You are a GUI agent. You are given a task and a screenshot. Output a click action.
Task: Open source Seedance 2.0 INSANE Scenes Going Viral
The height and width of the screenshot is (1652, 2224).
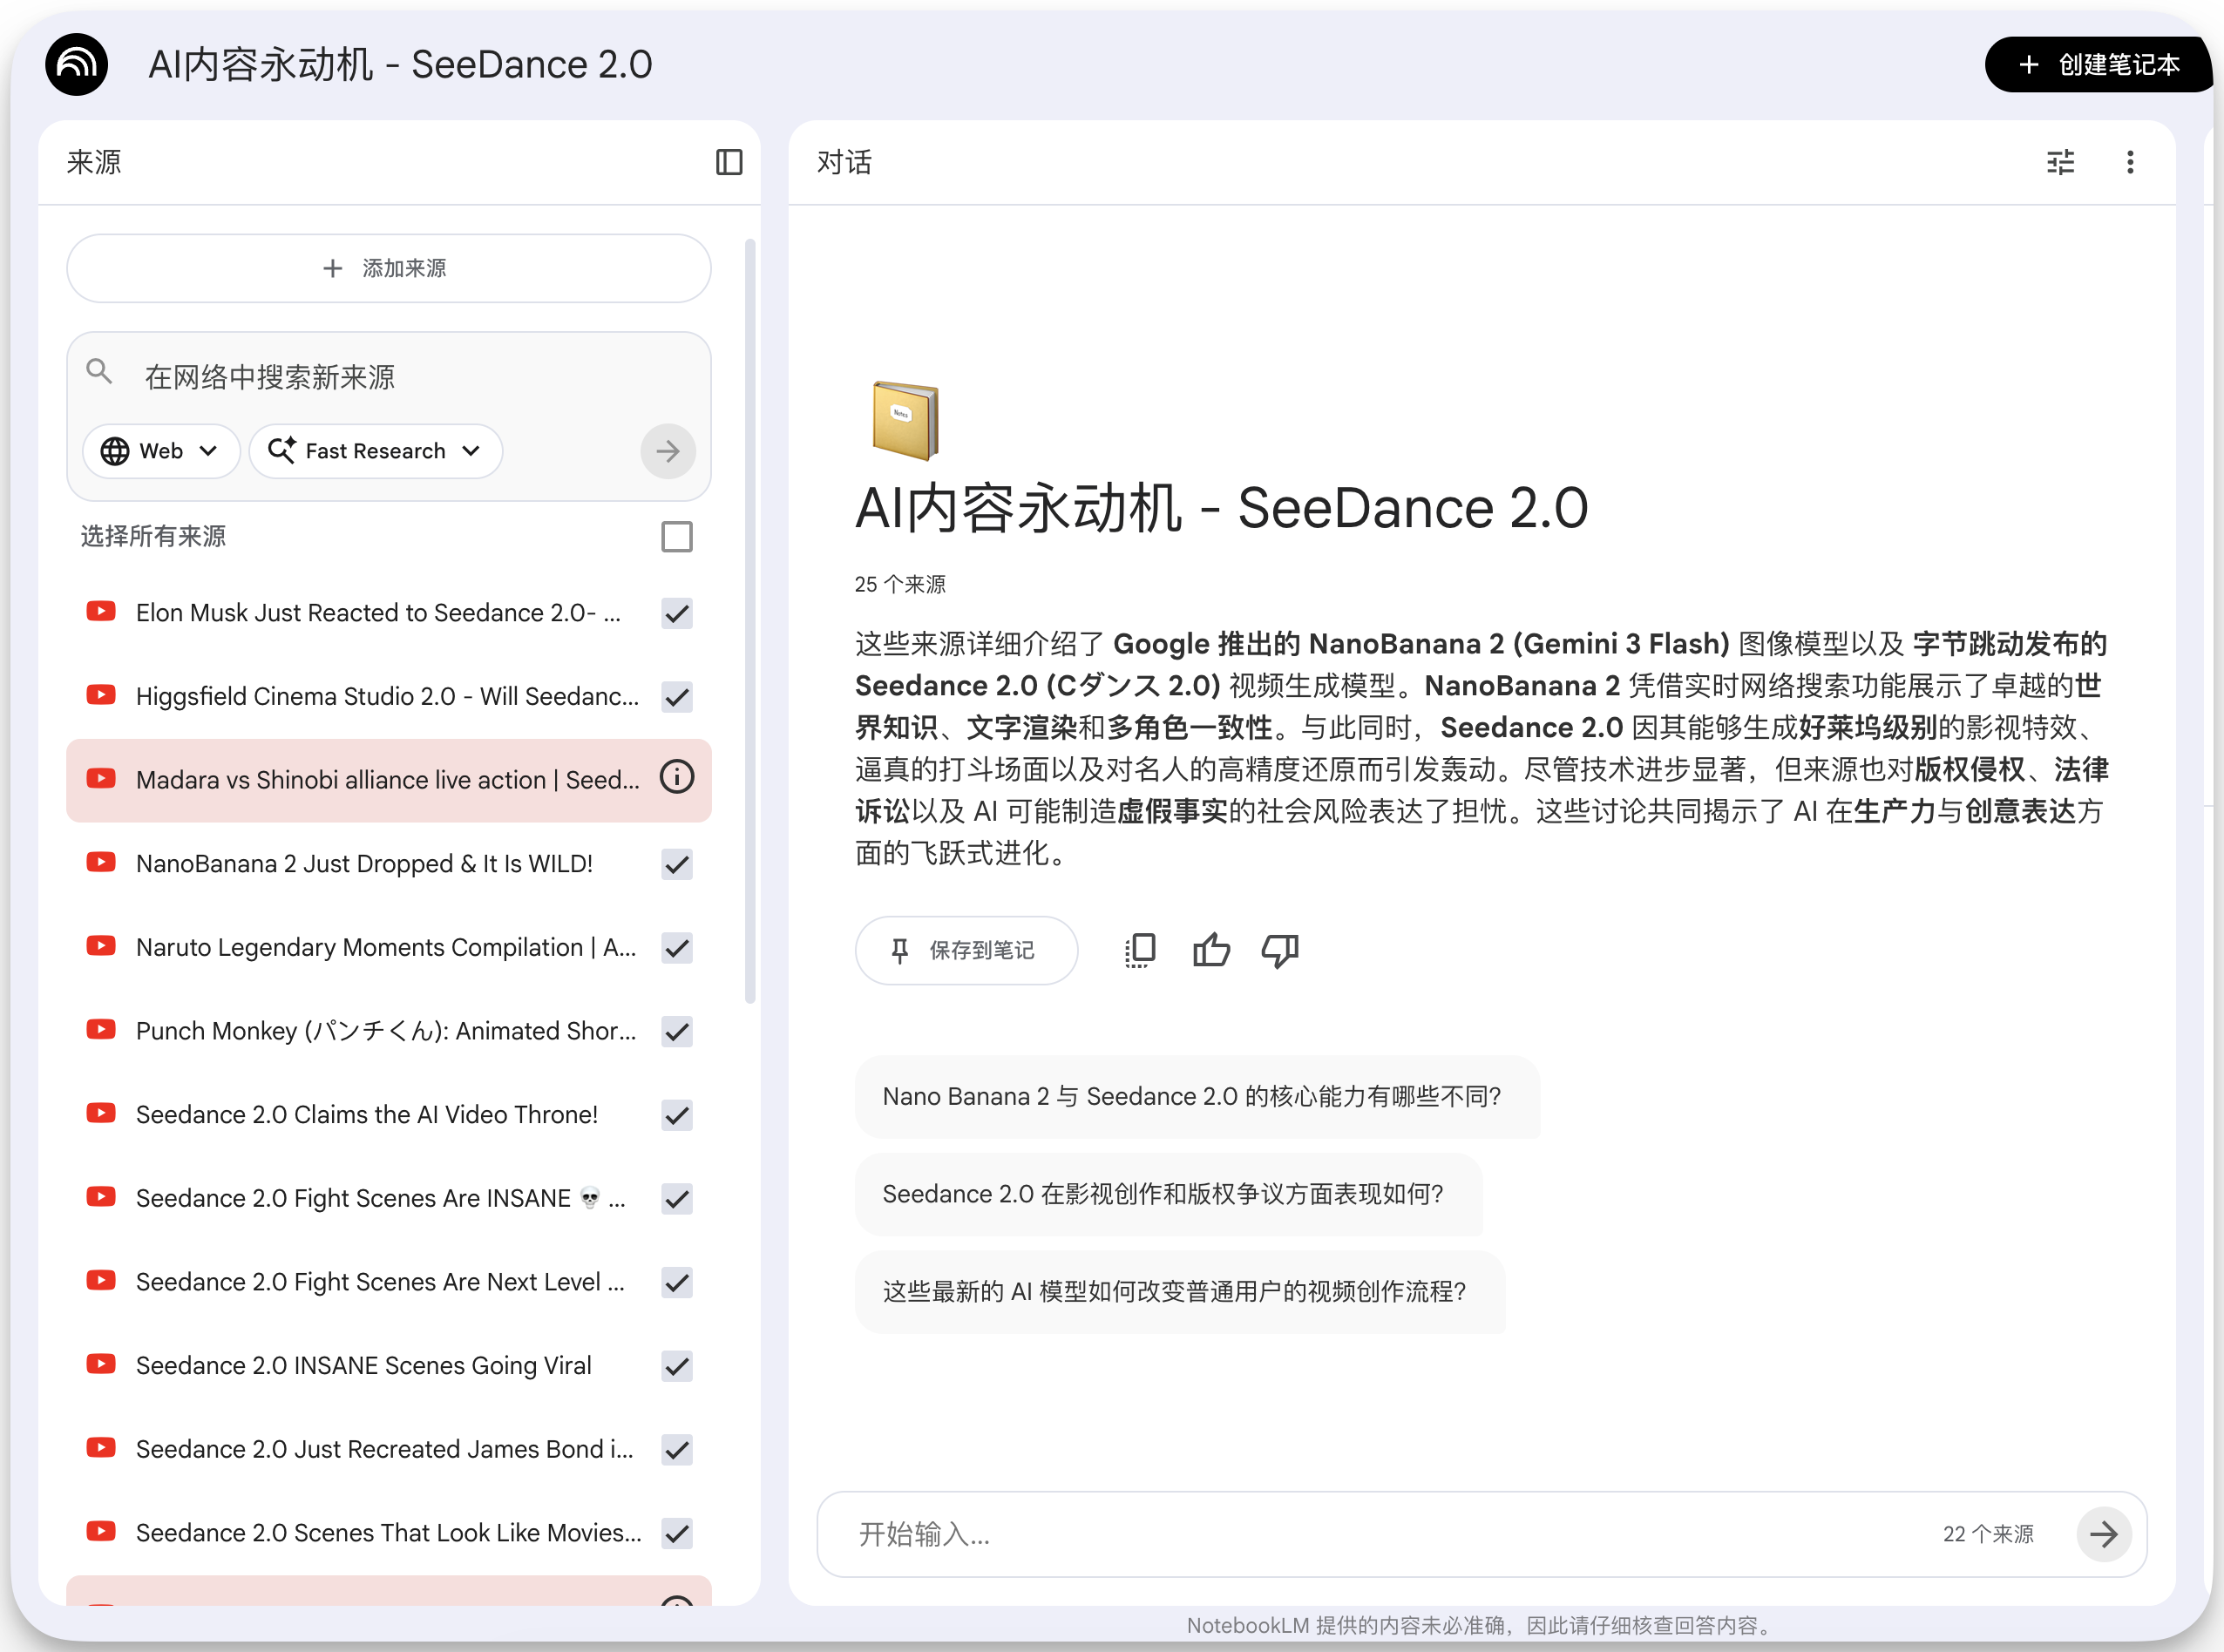pos(364,1365)
